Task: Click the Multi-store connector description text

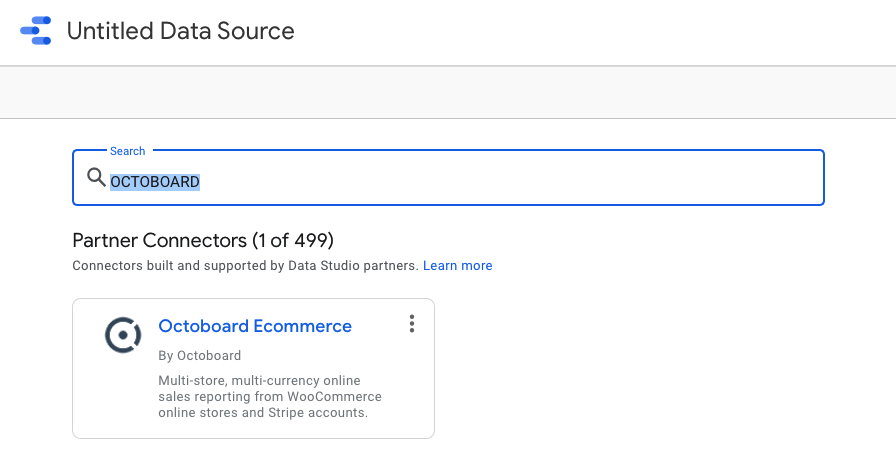Action: pyautogui.click(x=270, y=397)
